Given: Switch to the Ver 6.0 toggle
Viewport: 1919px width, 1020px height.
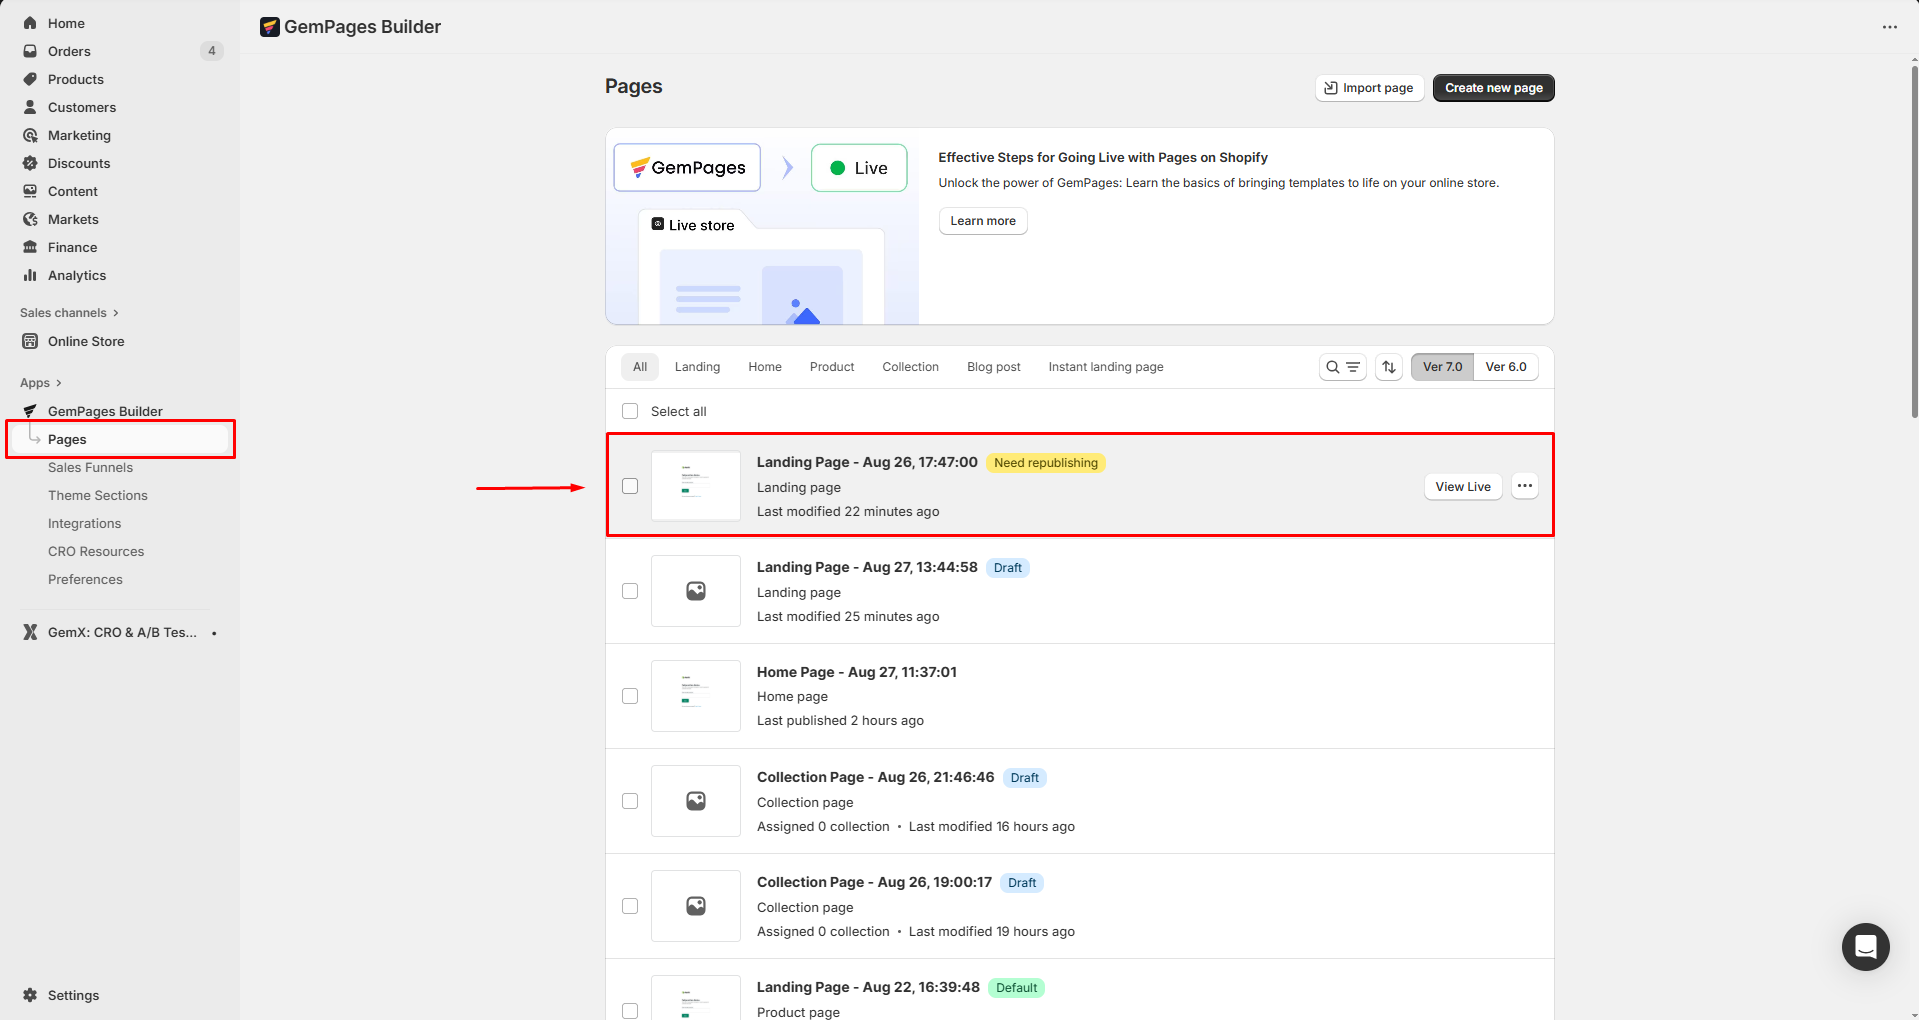Looking at the screenshot, I should pyautogui.click(x=1505, y=367).
